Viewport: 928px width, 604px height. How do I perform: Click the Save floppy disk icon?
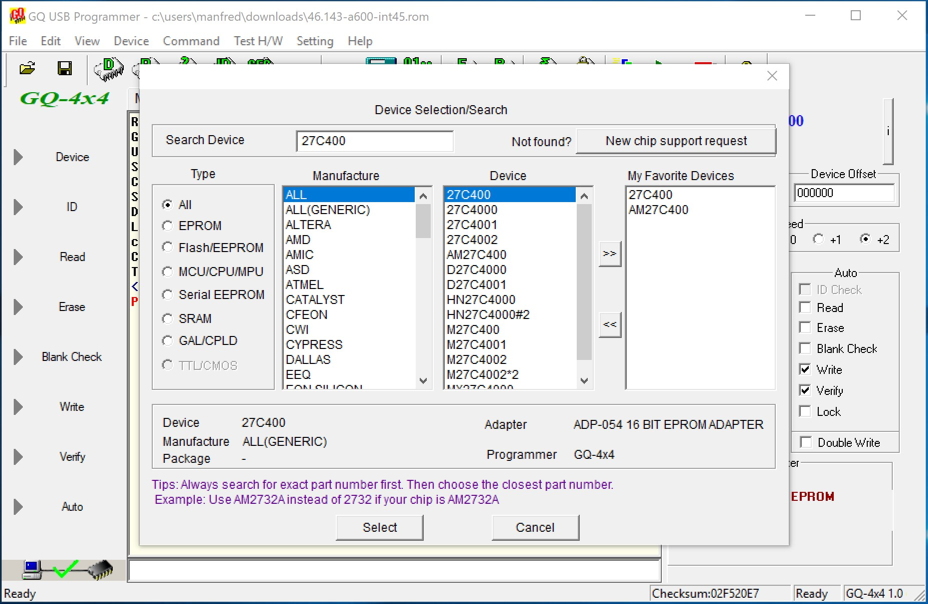point(64,68)
